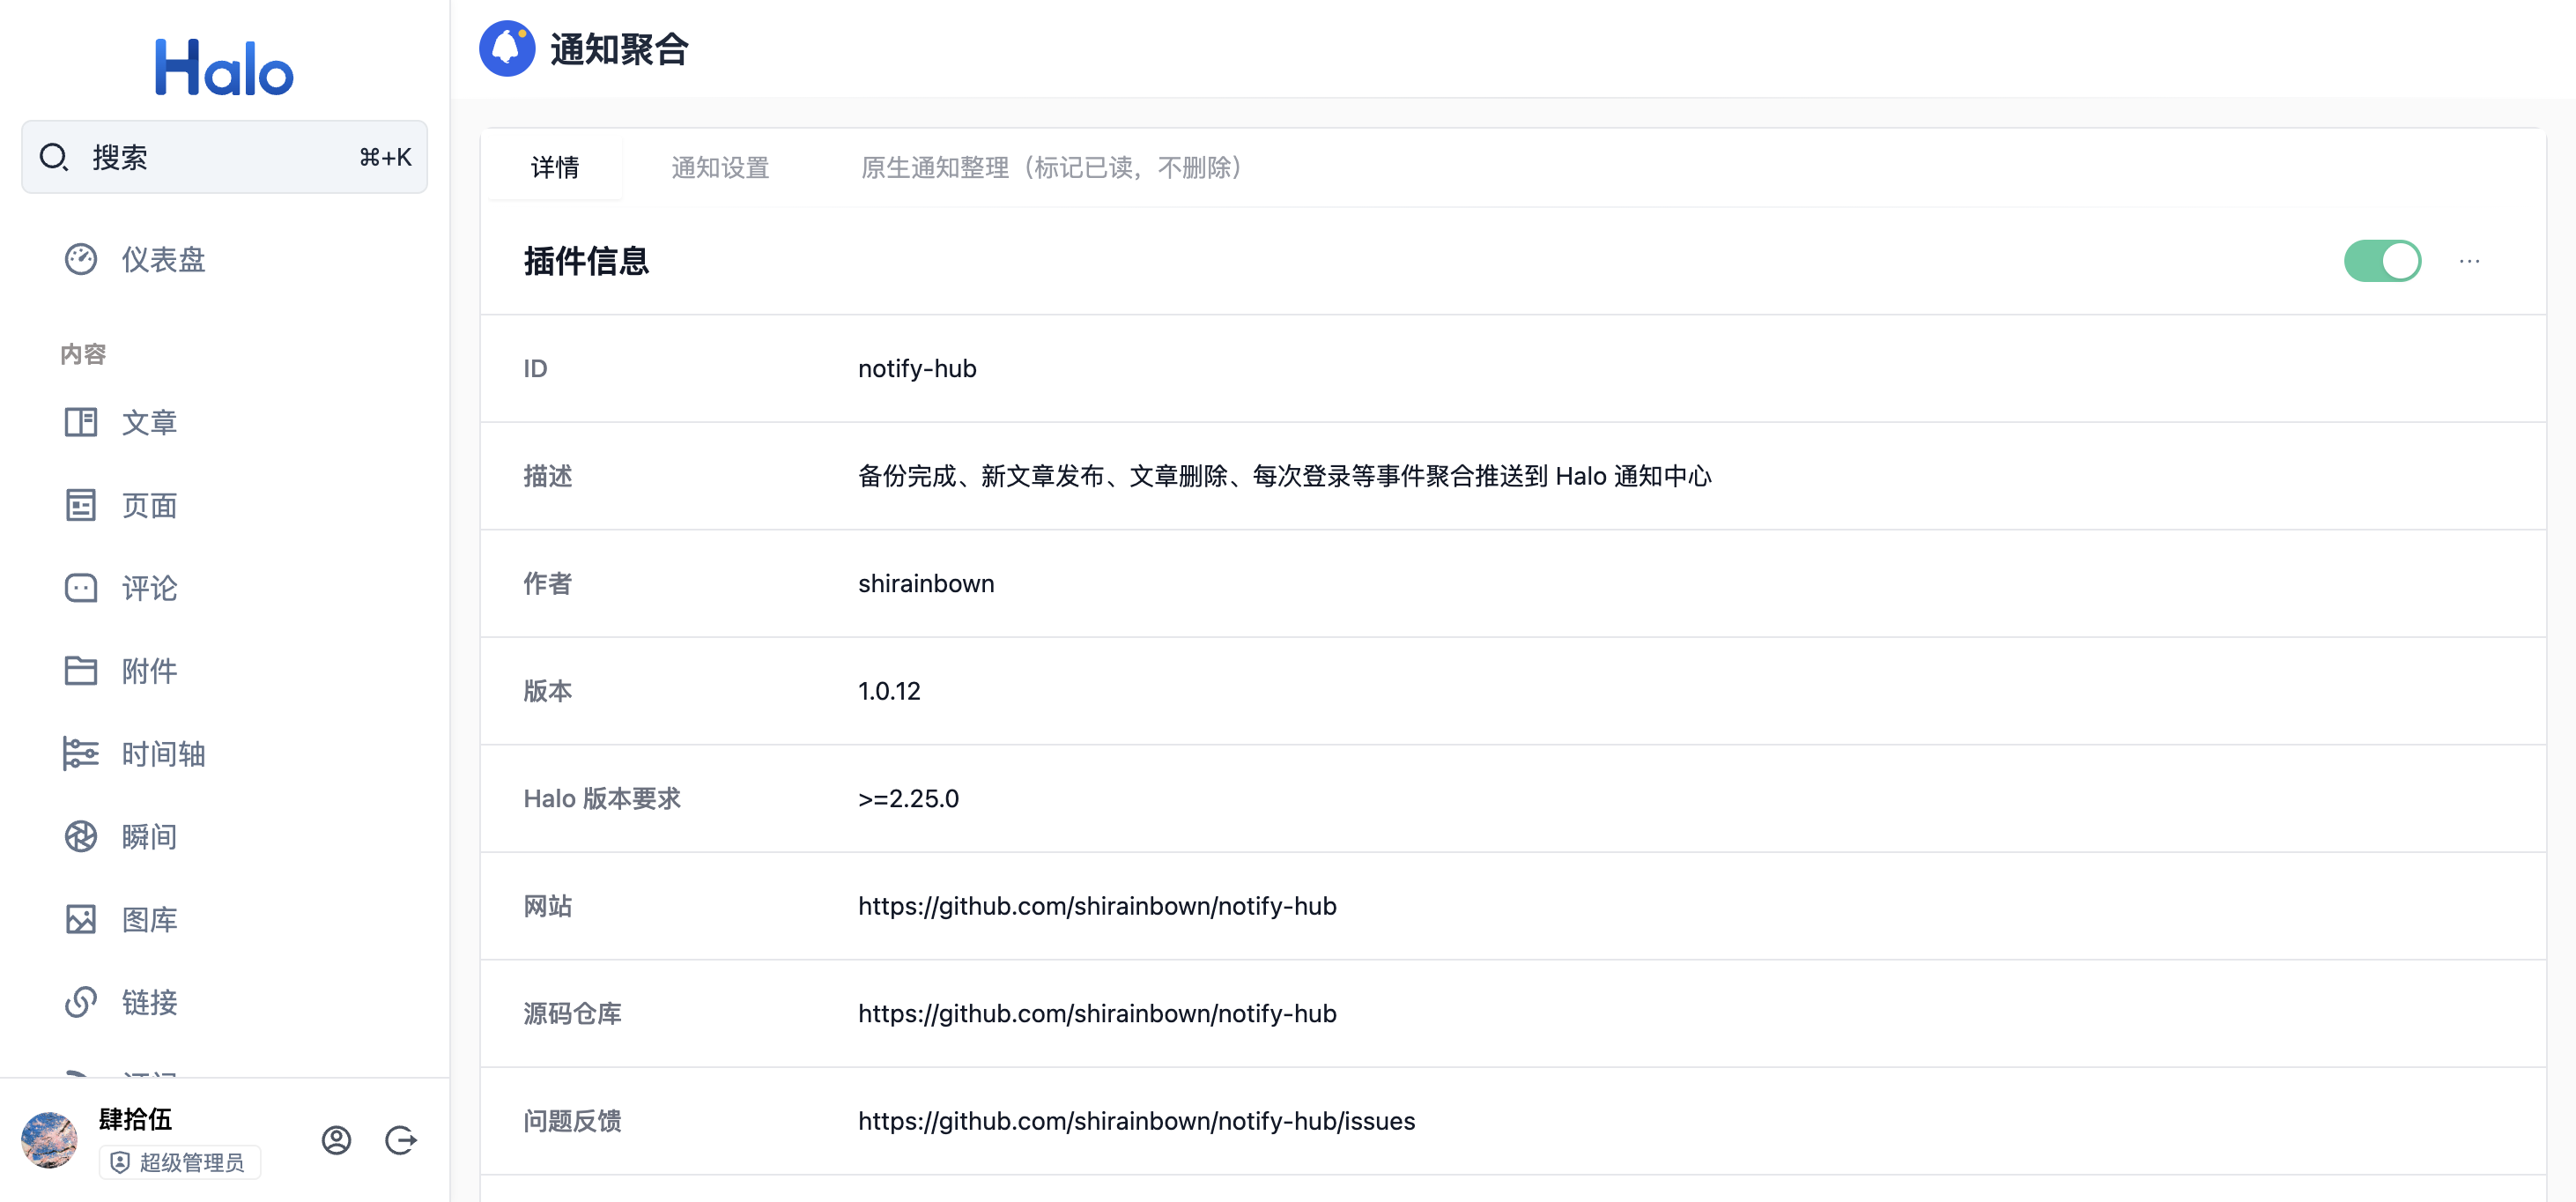Click the ⌘+K shortcut hint
The height and width of the screenshot is (1202, 2576).
385,157
